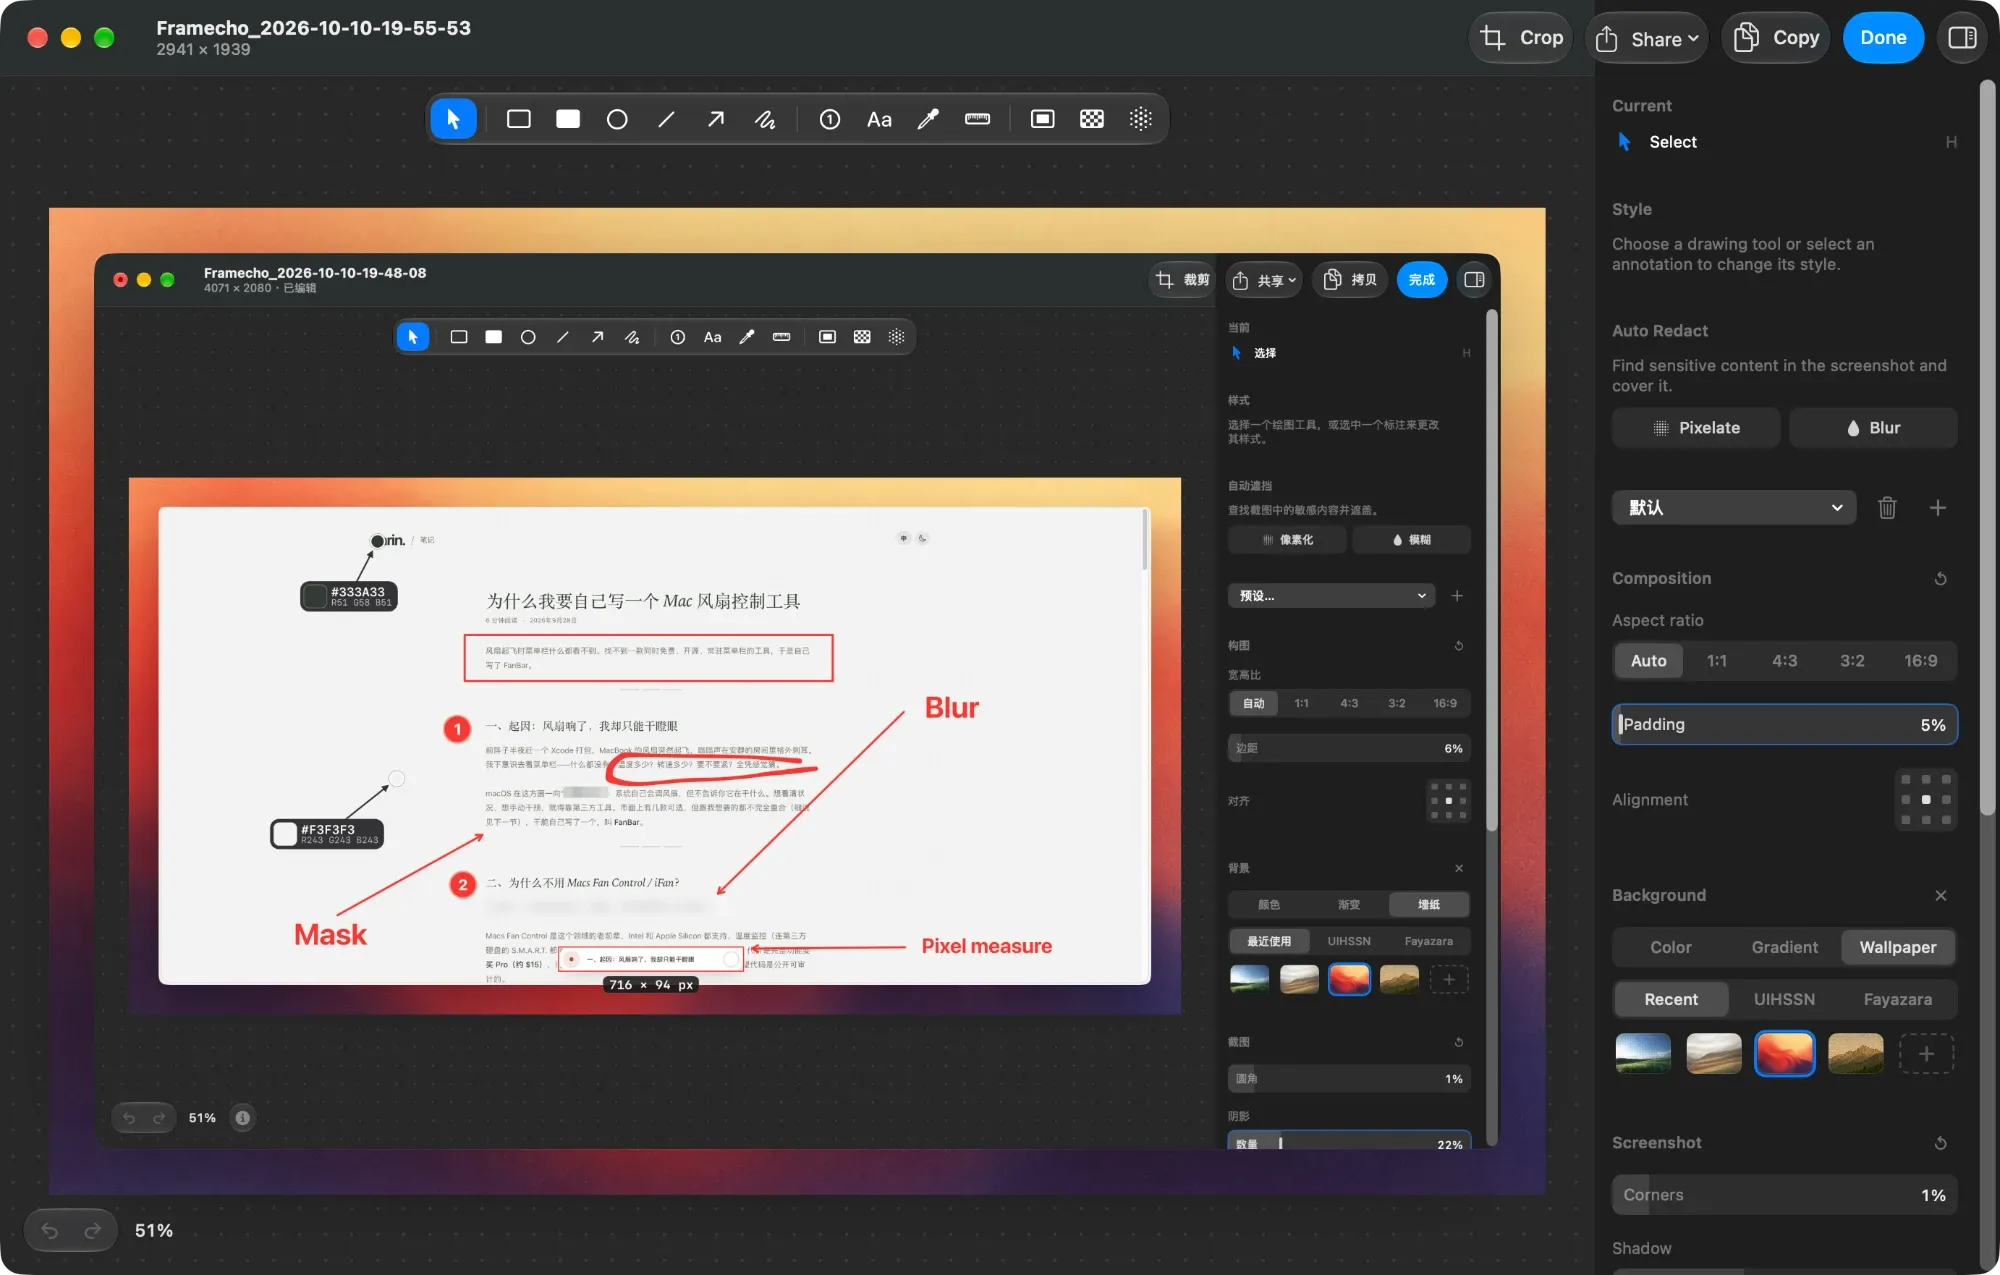Pick the ellipse drawing tool
2000x1275 pixels.
click(617, 119)
